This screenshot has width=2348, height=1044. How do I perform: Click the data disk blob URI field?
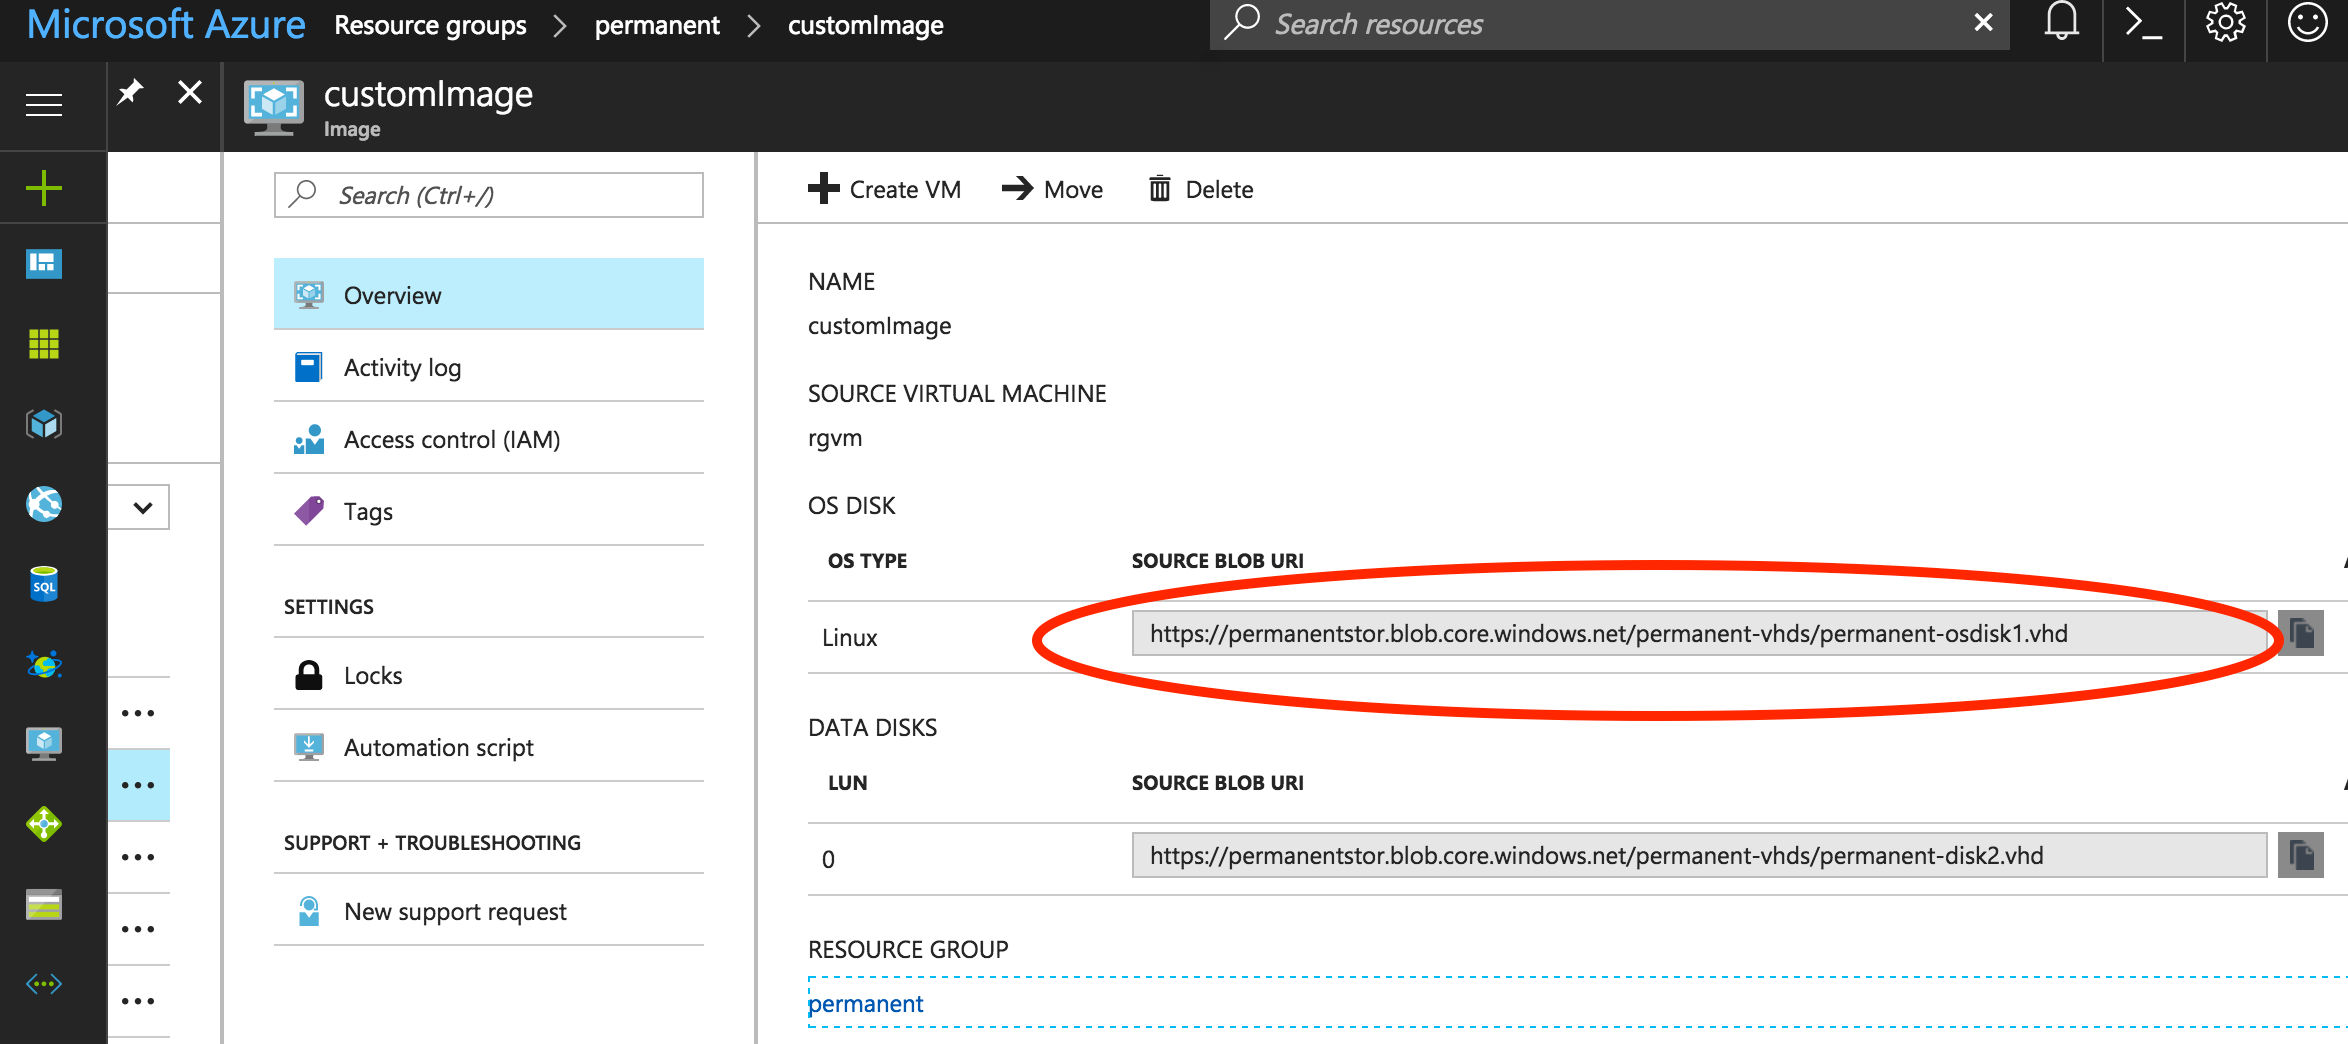pyautogui.click(x=1699, y=855)
